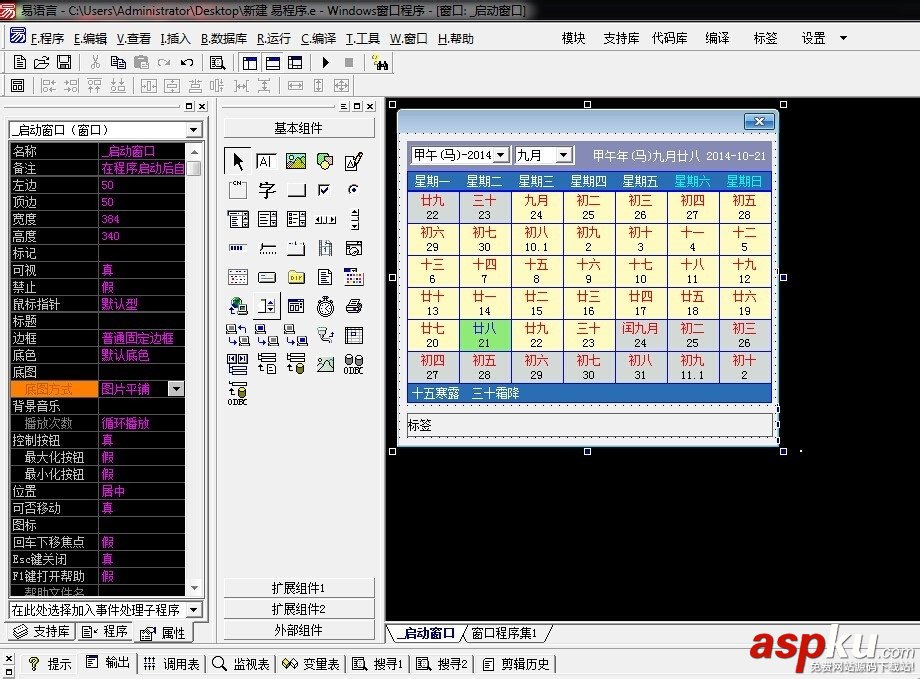Select the picture box component icon

(x=296, y=161)
